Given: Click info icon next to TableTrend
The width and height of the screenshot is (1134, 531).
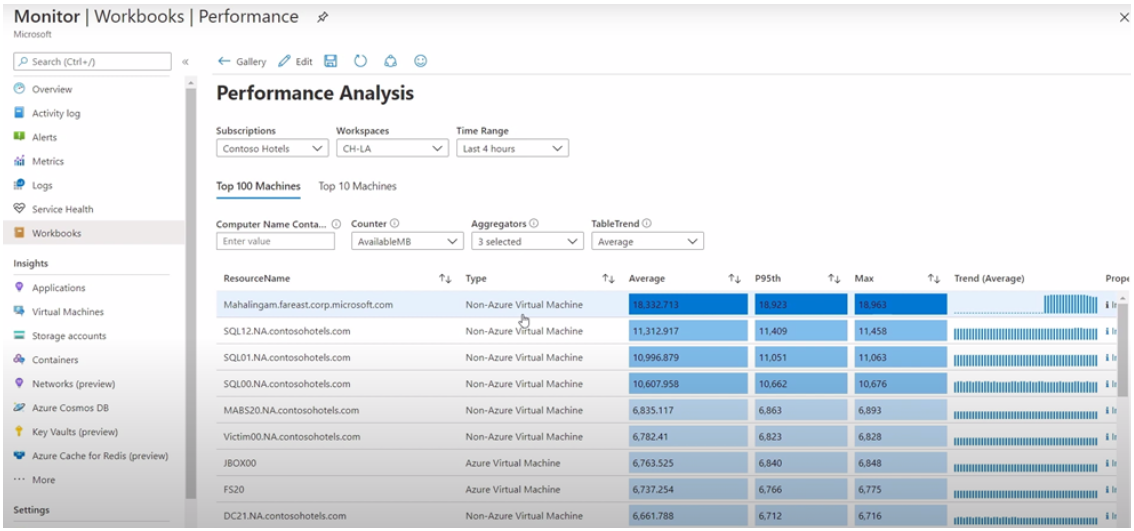Looking at the screenshot, I should tap(647, 224).
